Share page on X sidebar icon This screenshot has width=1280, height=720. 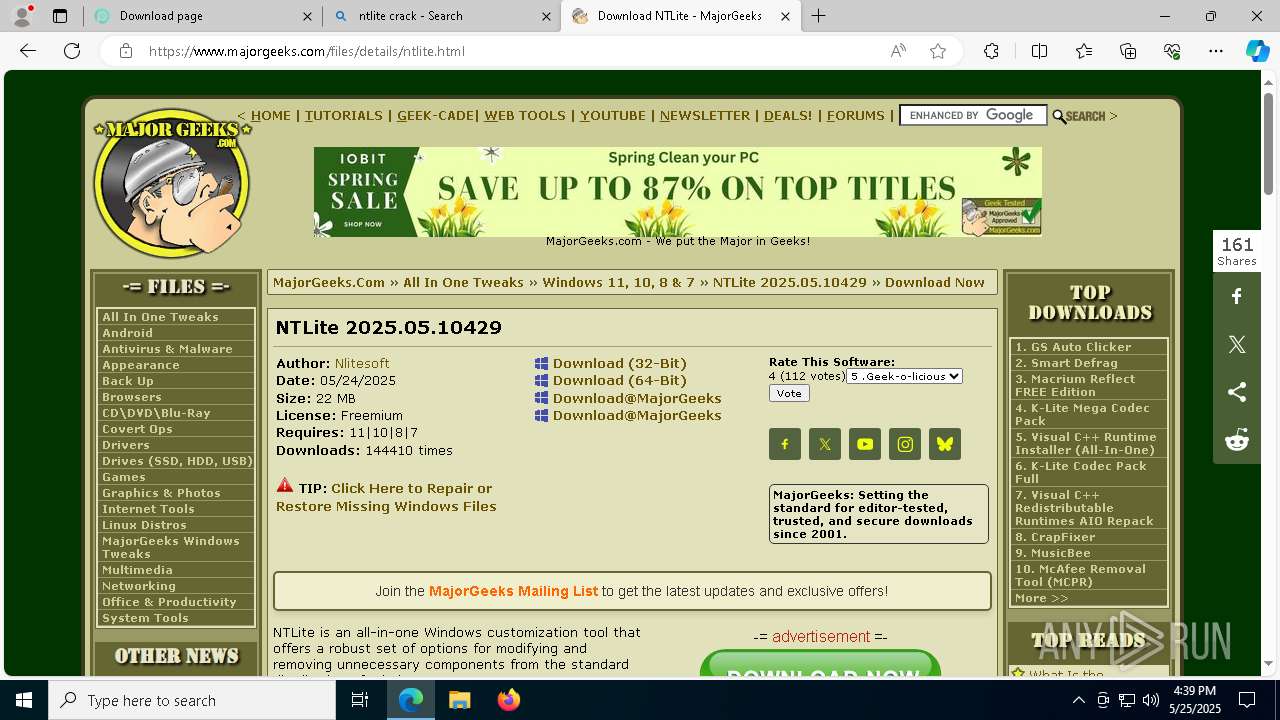1237,345
